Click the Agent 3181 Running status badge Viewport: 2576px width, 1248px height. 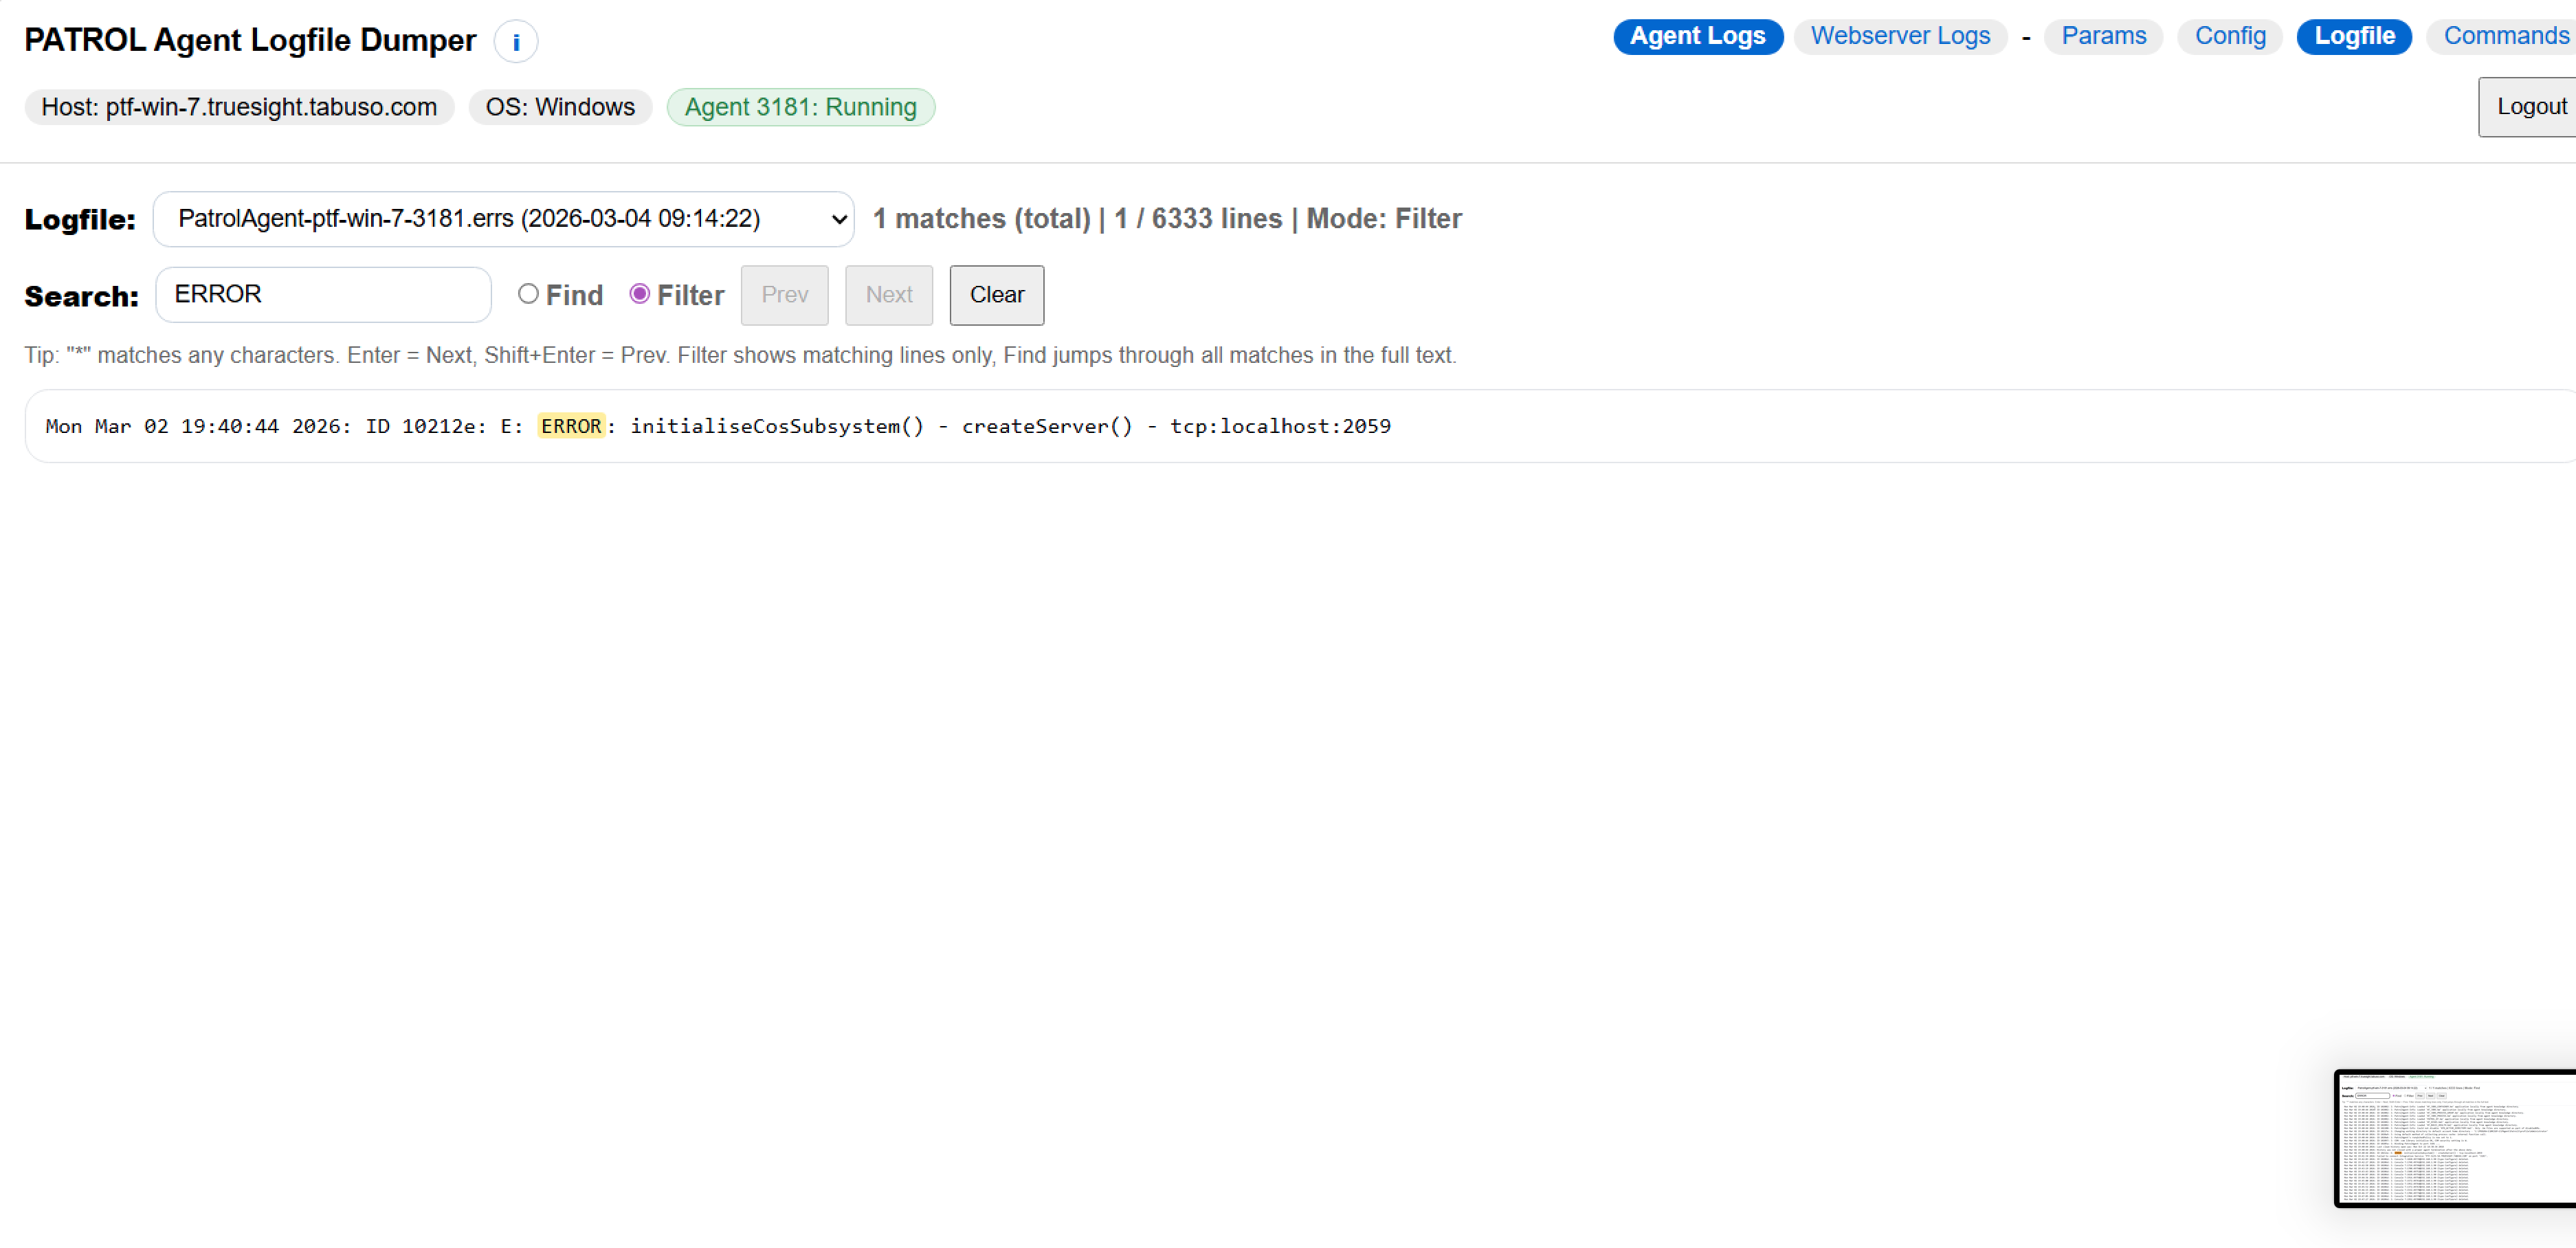click(800, 107)
